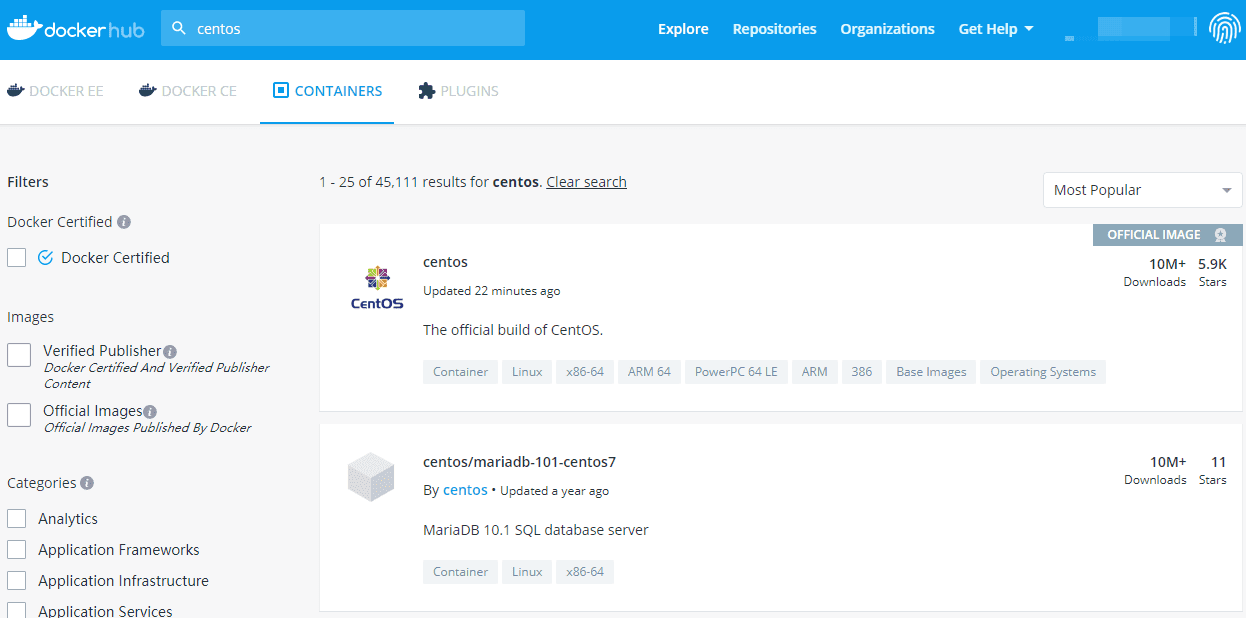Click the 386 architecture tag
Screen dimensions: 1246x618
point(862,372)
